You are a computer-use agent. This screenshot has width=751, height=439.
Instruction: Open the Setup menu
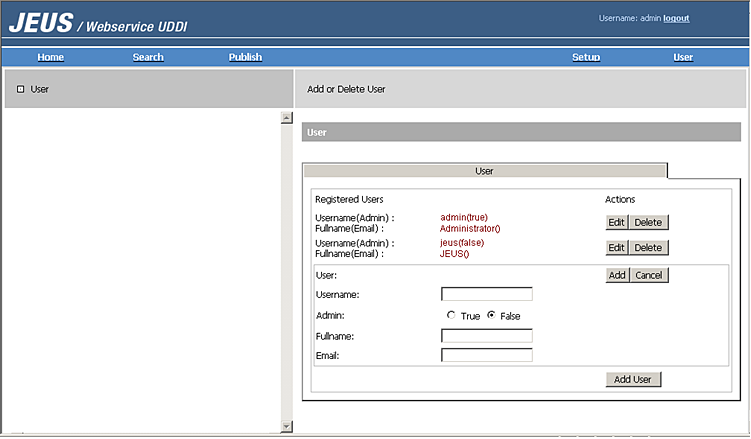pos(586,57)
